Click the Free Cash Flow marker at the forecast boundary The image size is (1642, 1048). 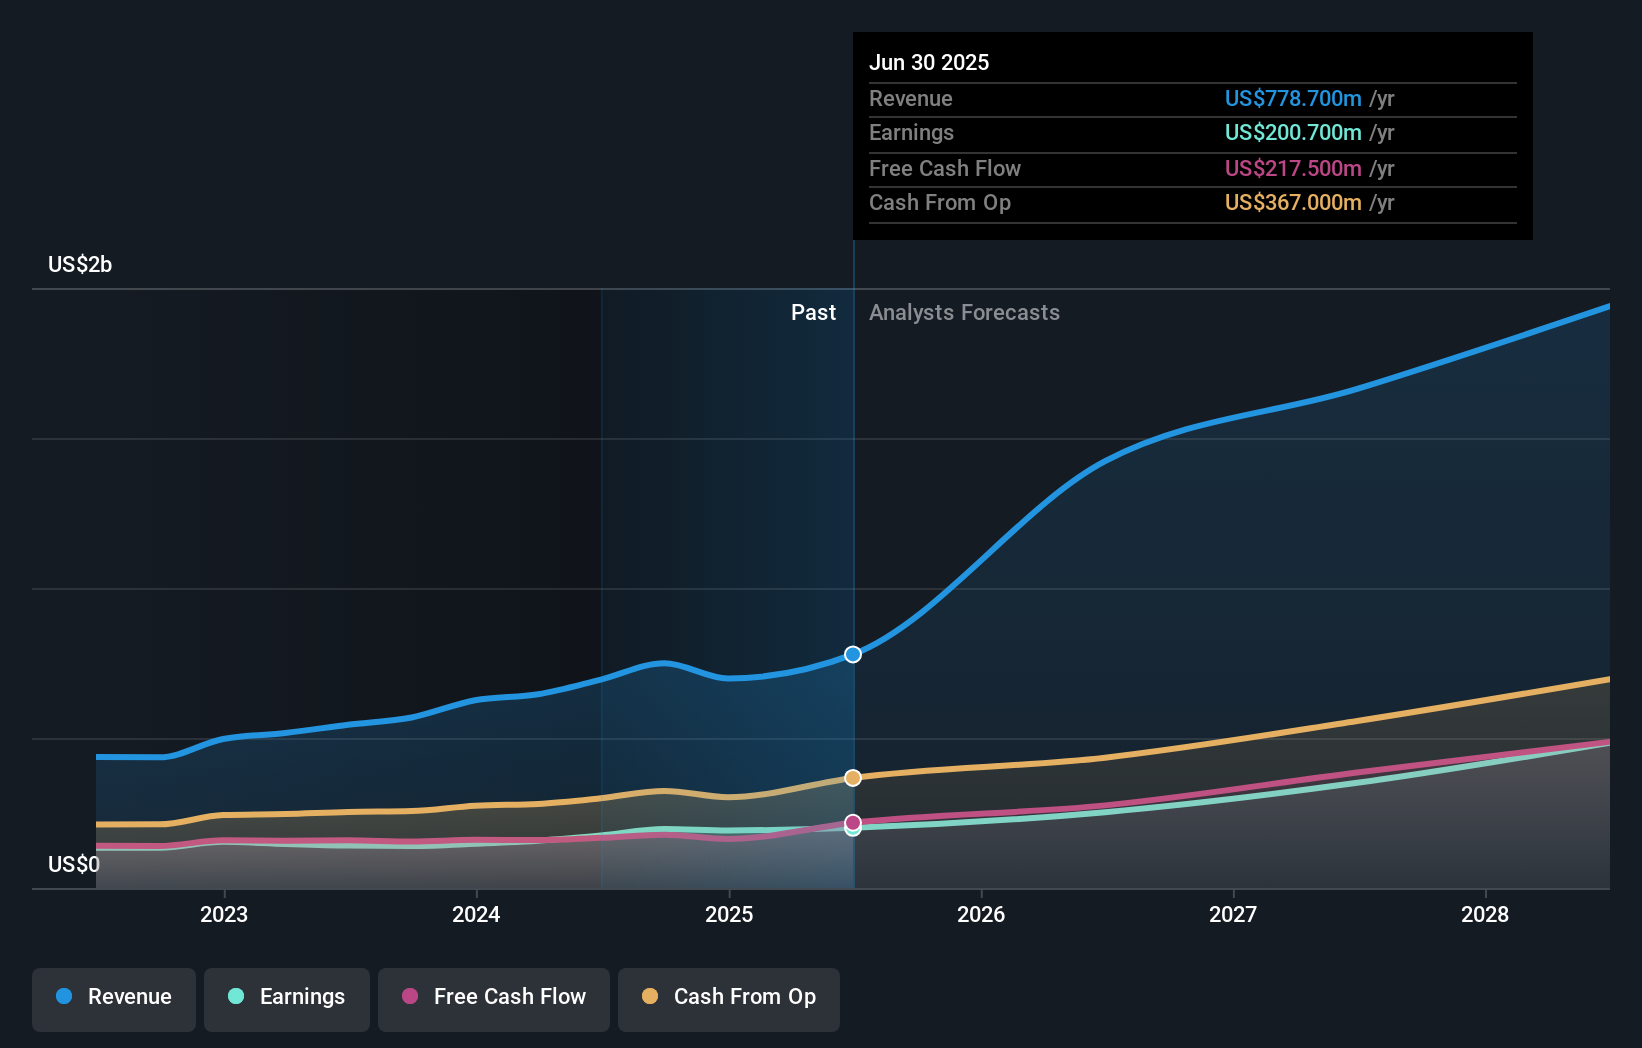coord(852,821)
